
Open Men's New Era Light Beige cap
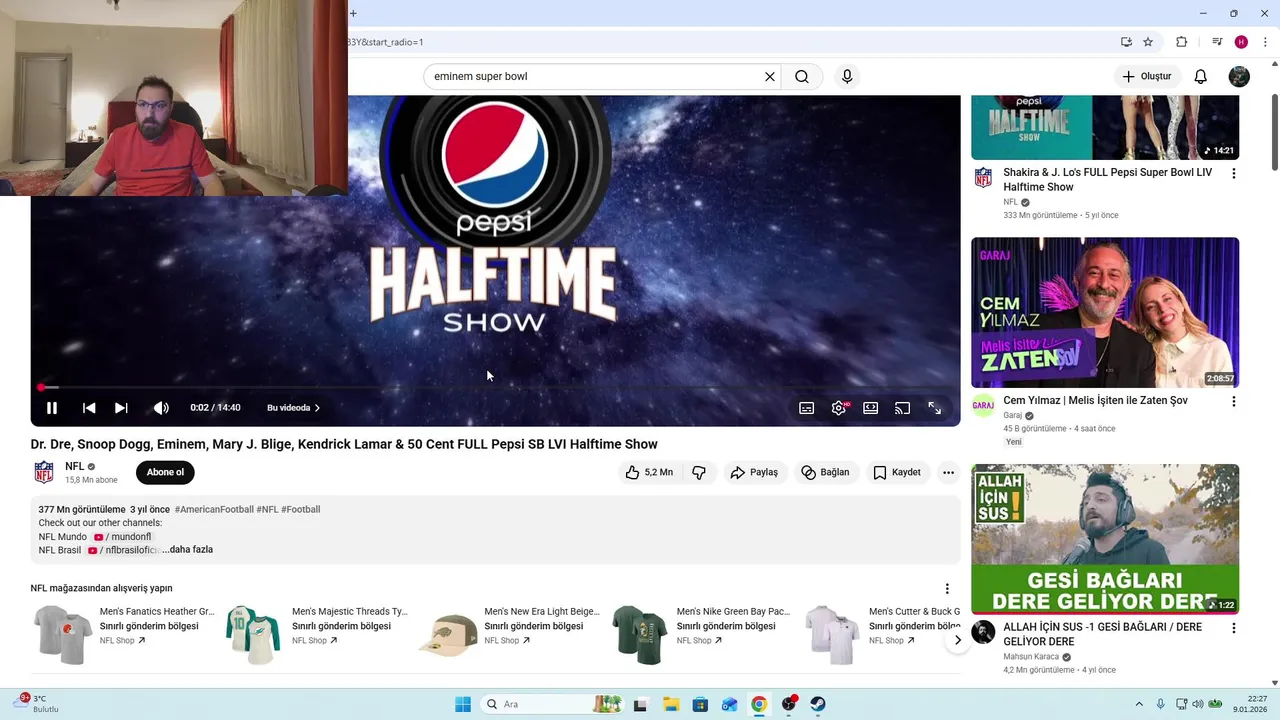tap(508, 634)
